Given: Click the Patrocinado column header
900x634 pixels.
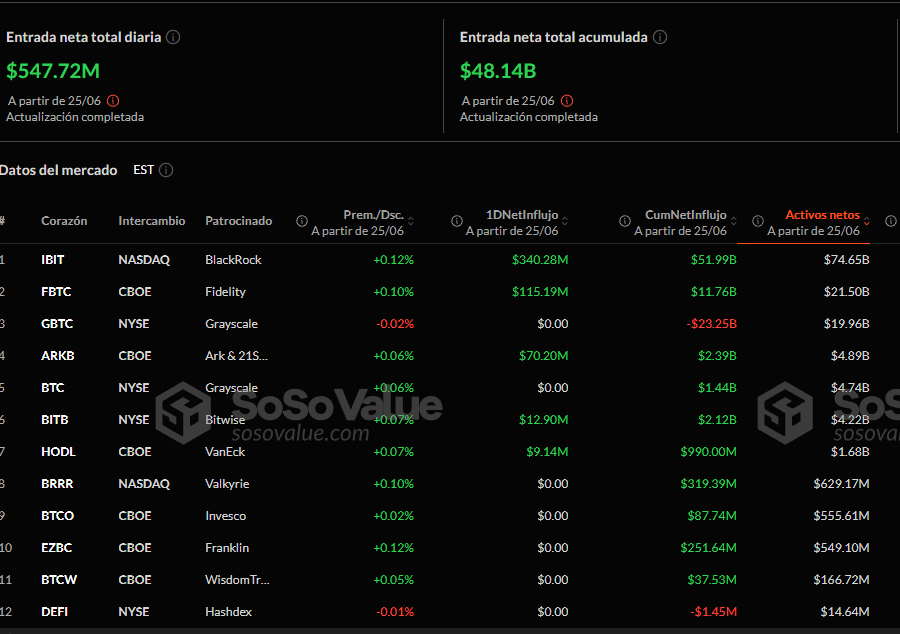Looking at the screenshot, I should click(239, 221).
